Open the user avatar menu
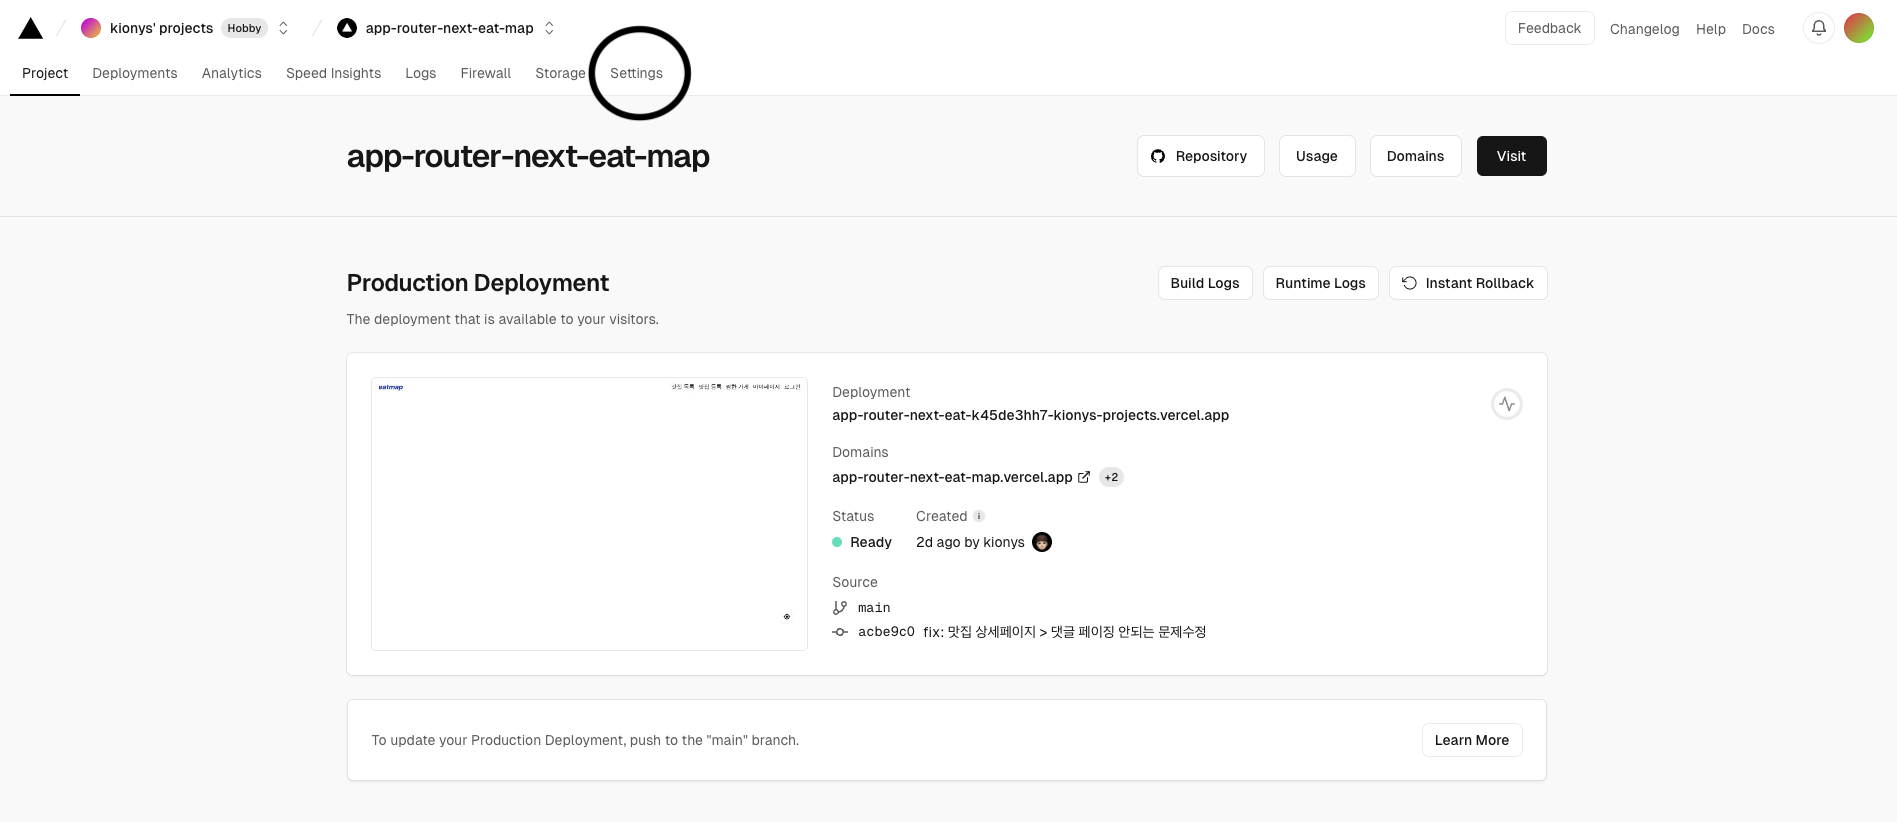The width and height of the screenshot is (1897, 822). point(1859,28)
